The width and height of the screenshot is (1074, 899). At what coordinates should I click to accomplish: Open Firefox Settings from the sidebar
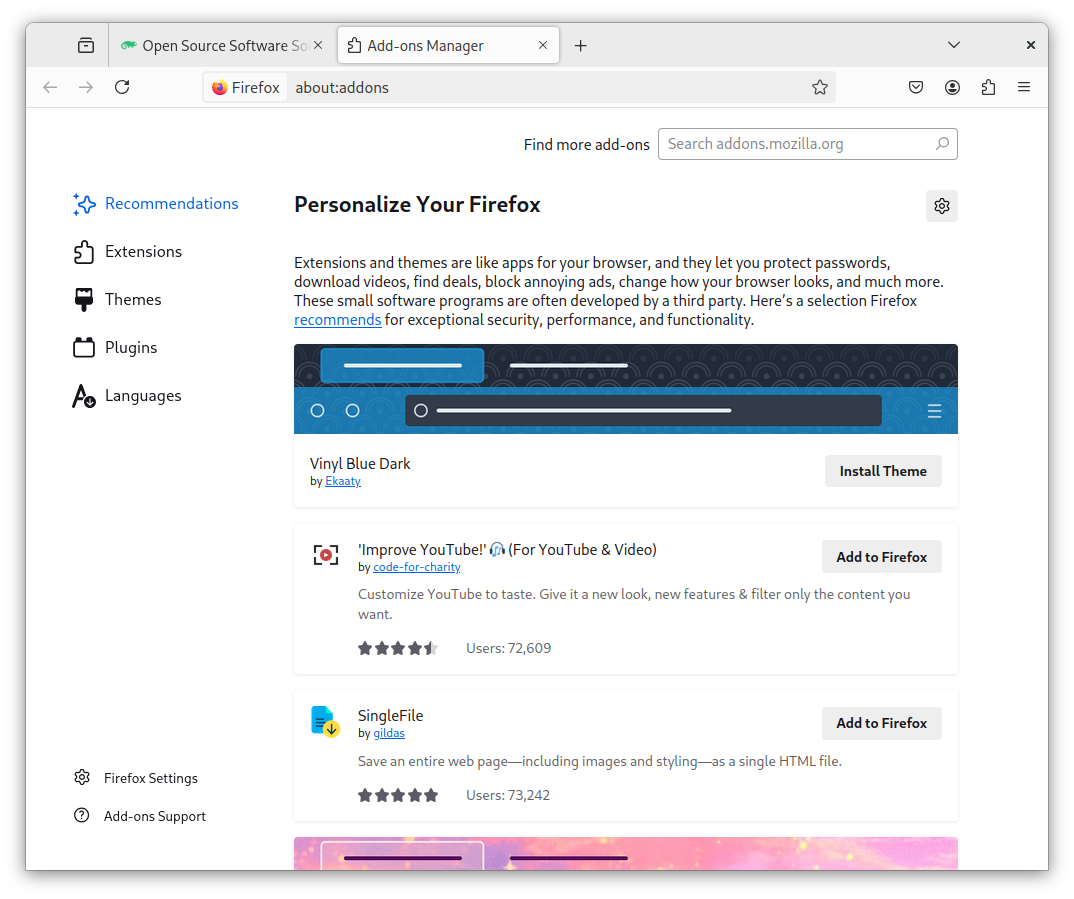pyautogui.click(x=150, y=778)
